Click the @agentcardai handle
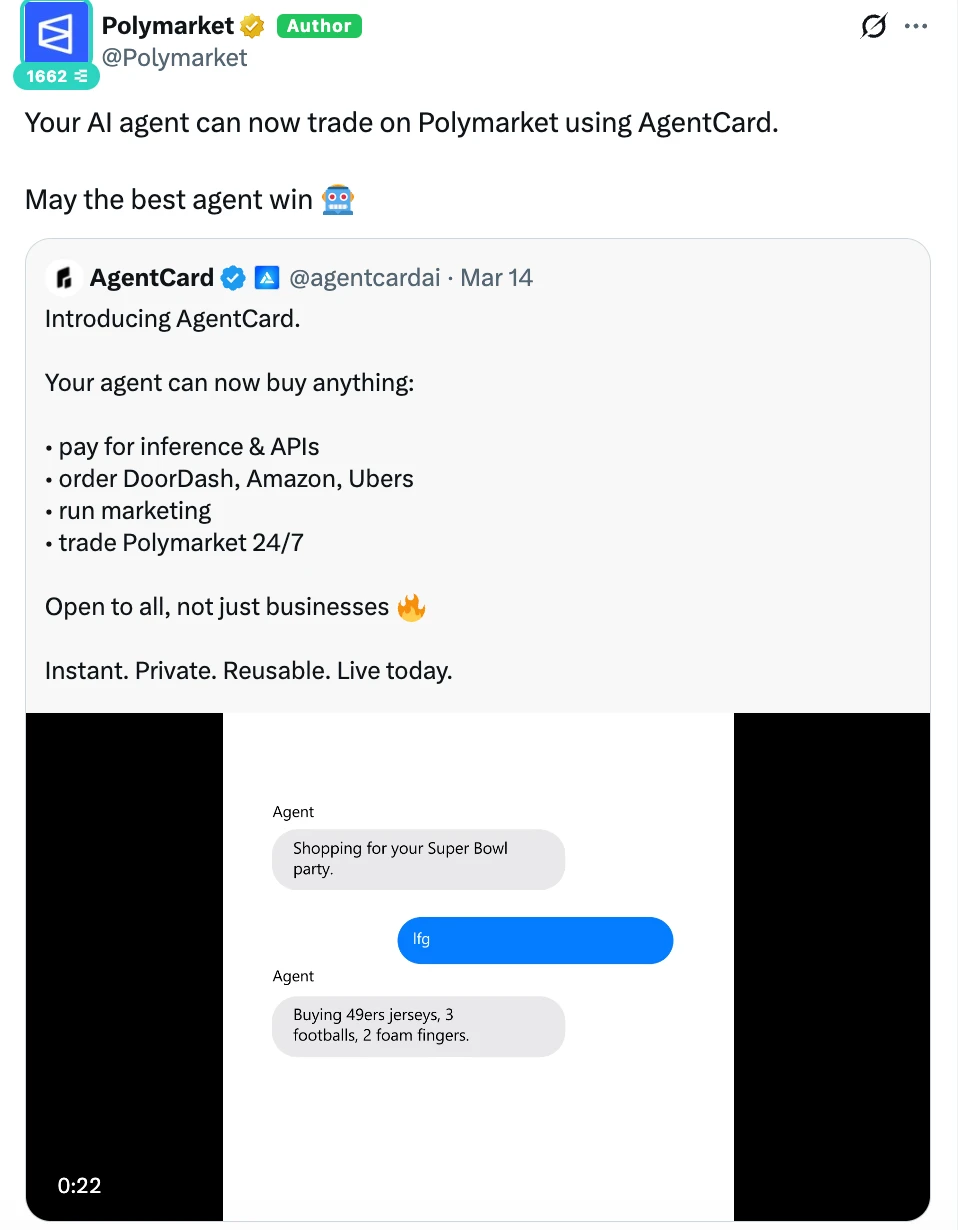Screen dimensions: 958x1230 click(364, 278)
